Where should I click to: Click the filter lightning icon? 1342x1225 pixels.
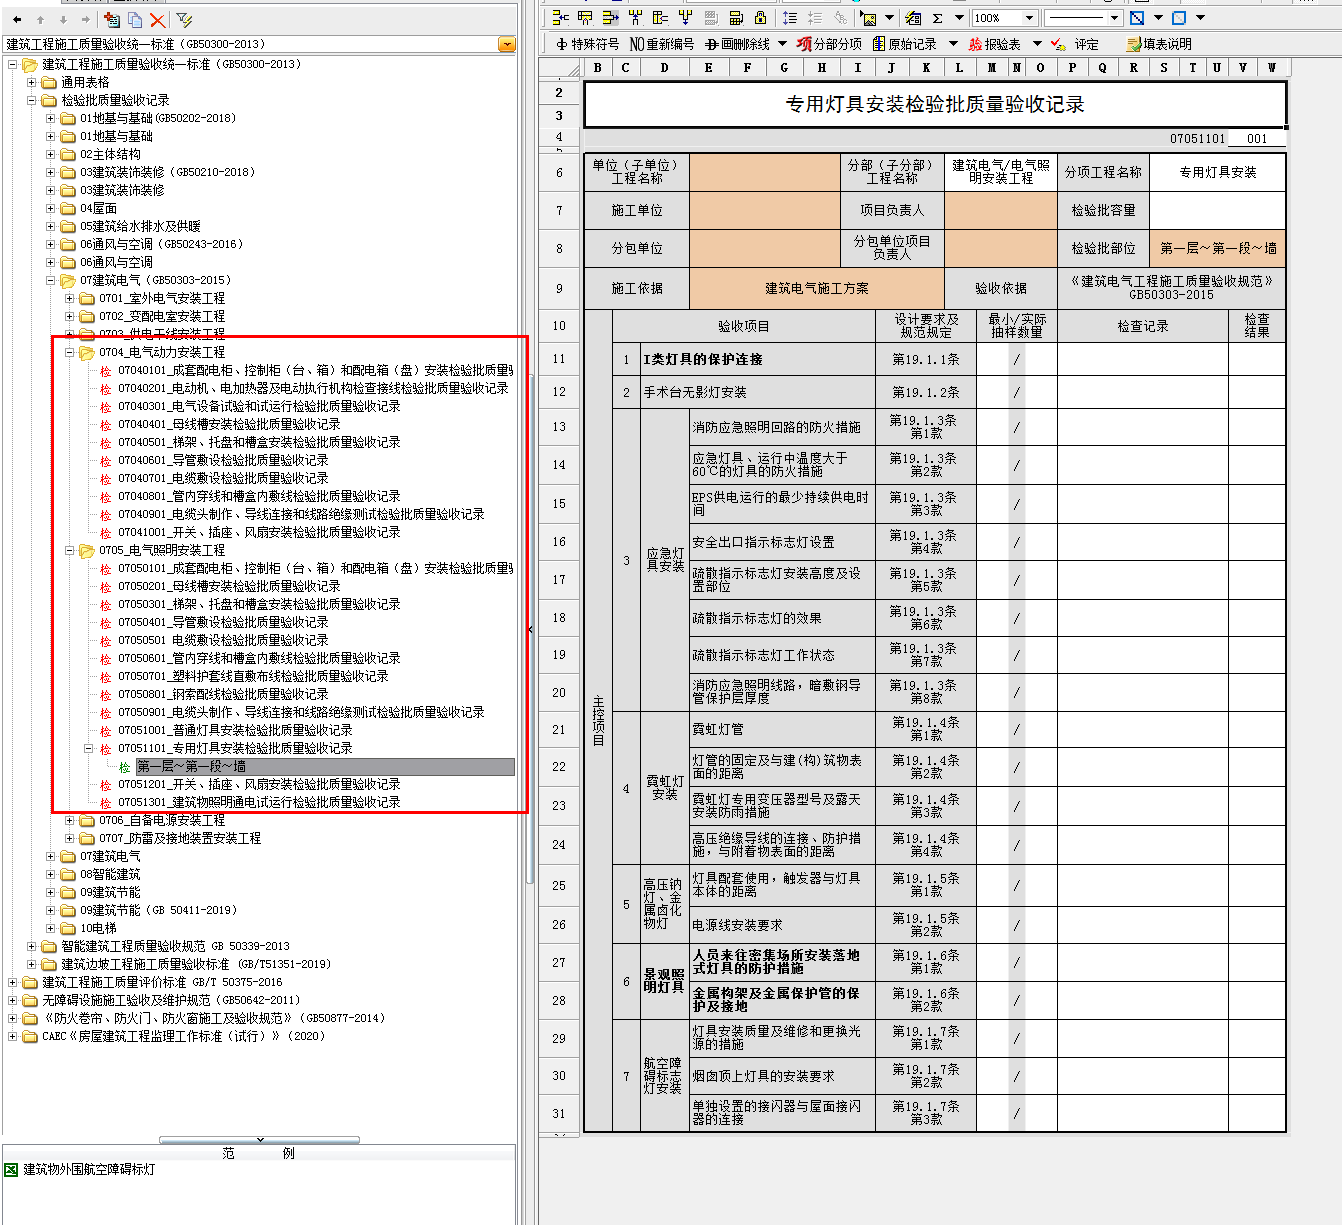[x=184, y=19]
